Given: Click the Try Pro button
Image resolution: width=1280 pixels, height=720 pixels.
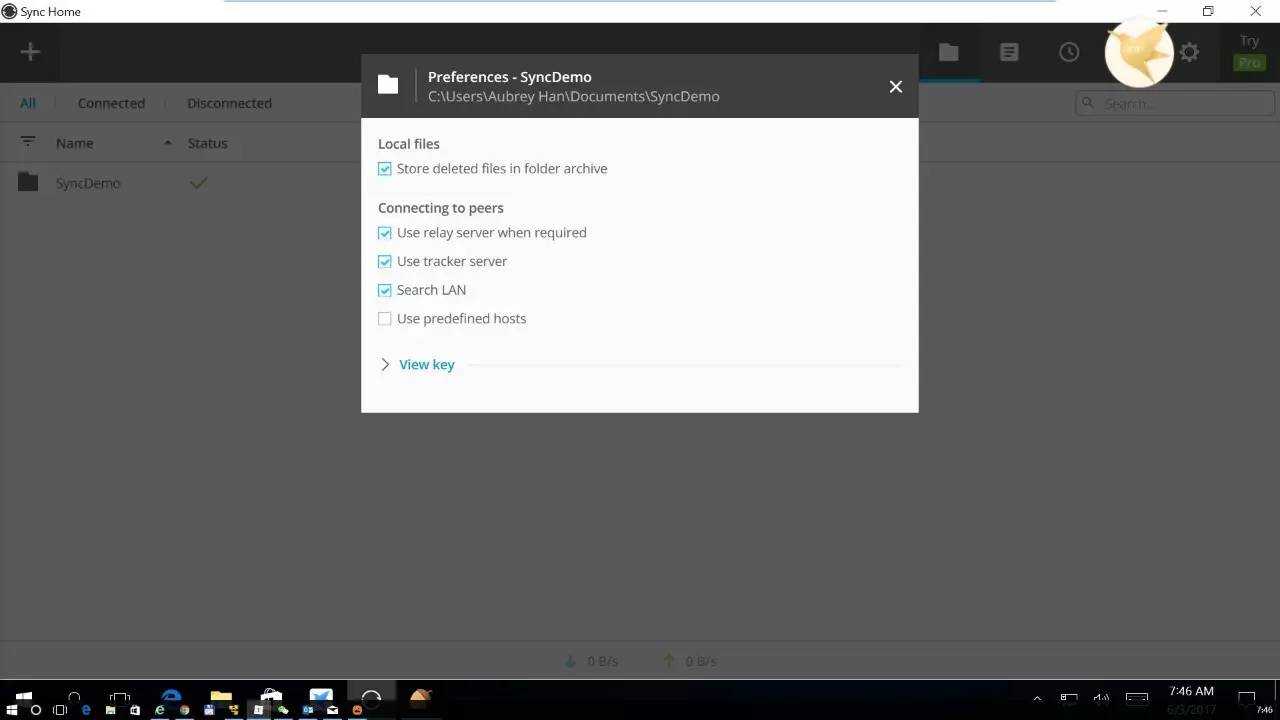Looking at the screenshot, I should tap(1249, 52).
